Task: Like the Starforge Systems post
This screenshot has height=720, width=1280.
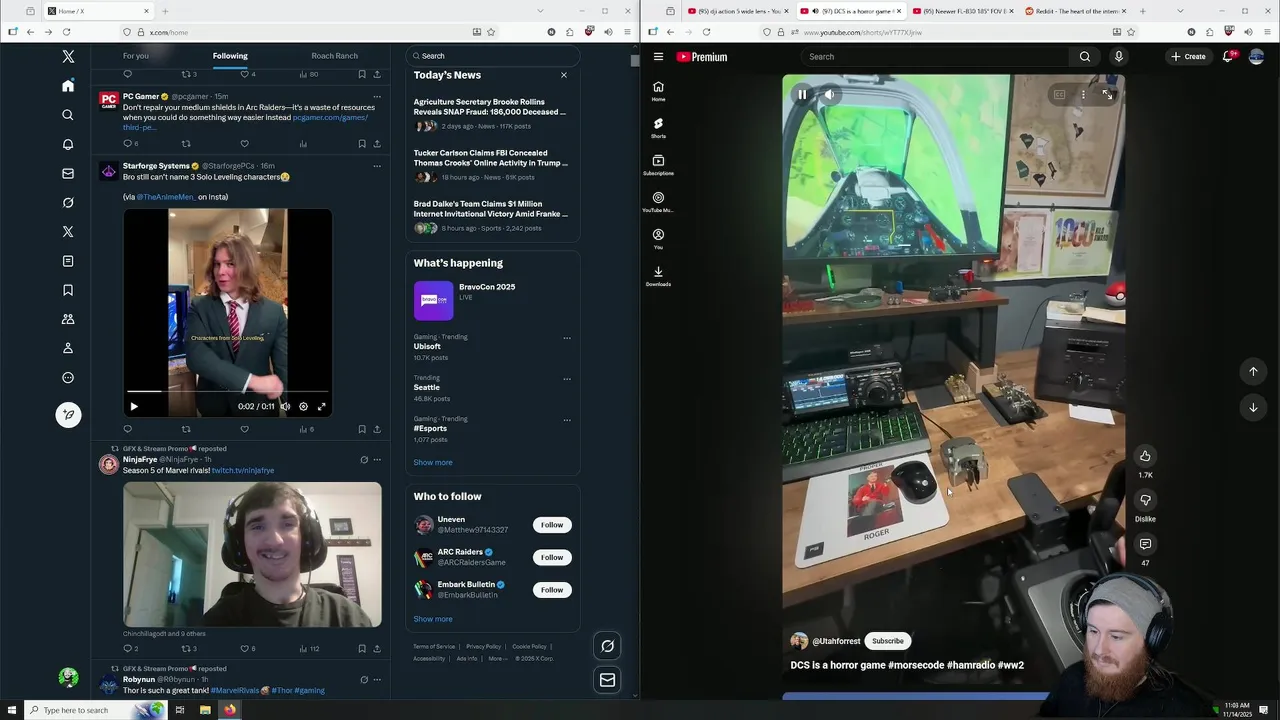Action: 244,429
